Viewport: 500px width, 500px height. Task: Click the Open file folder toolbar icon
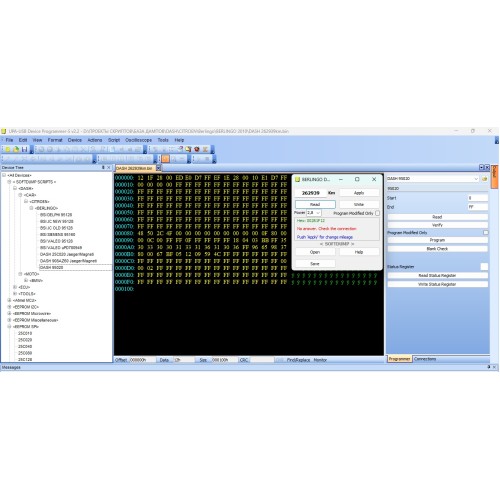point(16,149)
